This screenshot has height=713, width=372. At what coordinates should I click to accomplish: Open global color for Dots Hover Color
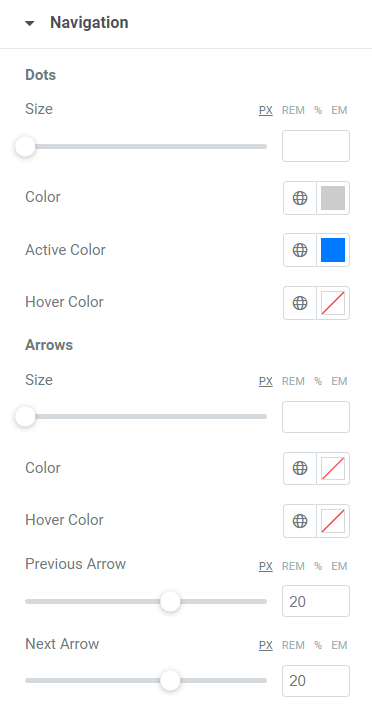pyautogui.click(x=300, y=303)
